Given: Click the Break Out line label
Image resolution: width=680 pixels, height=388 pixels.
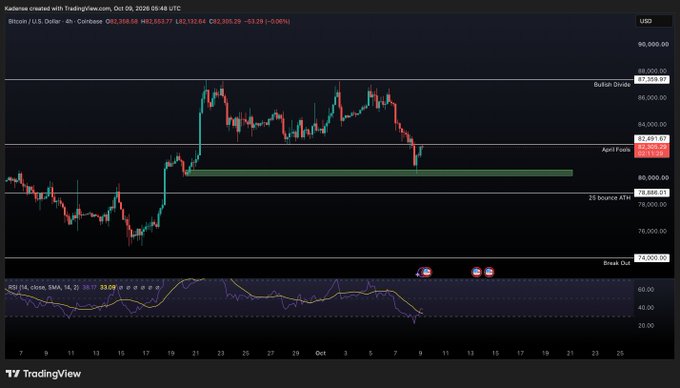Looking at the screenshot, I should click(x=617, y=263).
